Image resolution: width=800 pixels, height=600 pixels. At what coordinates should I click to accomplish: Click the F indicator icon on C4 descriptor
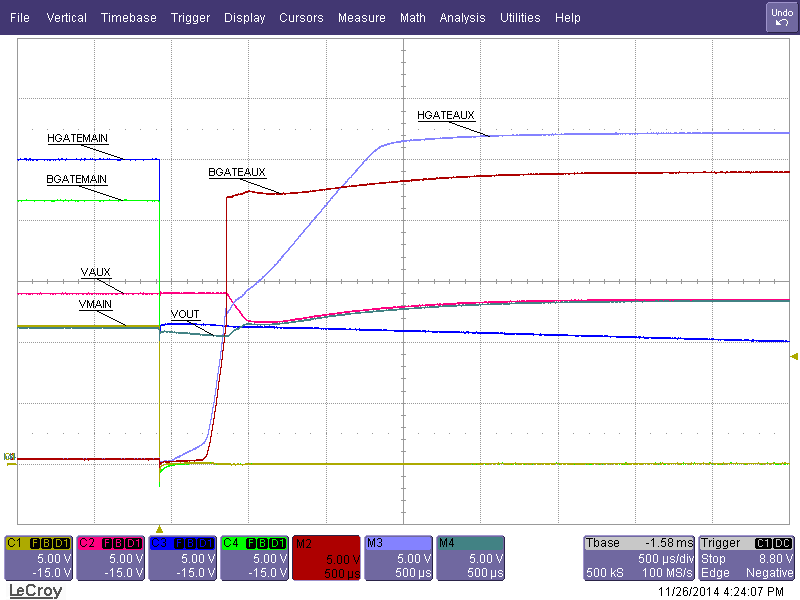click(250, 543)
